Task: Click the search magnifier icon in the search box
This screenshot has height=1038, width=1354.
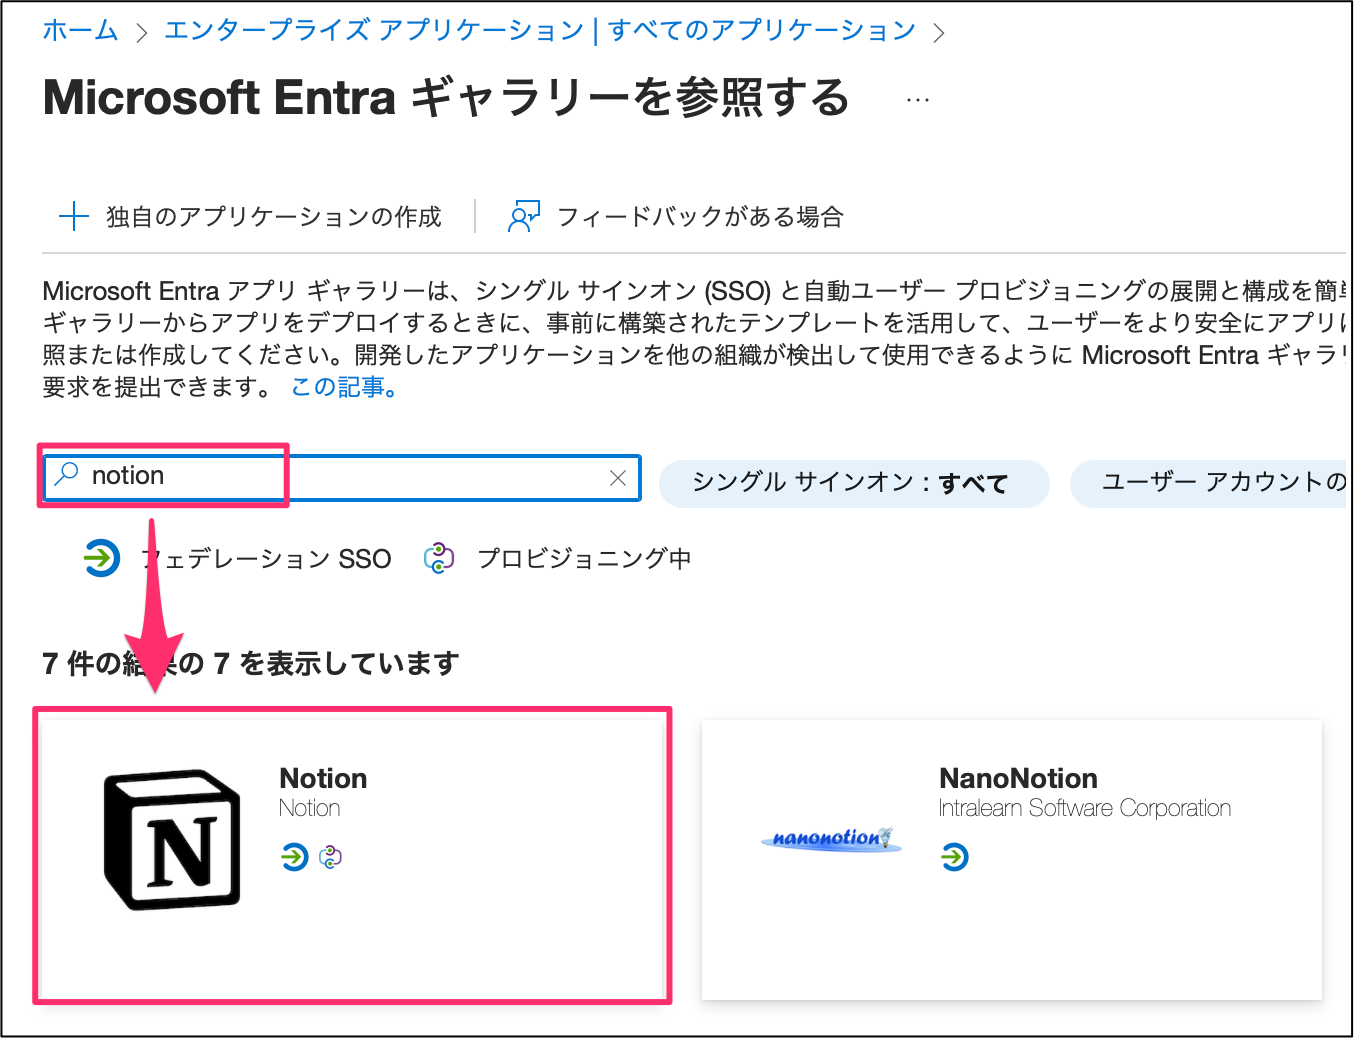Action: (x=66, y=474)
